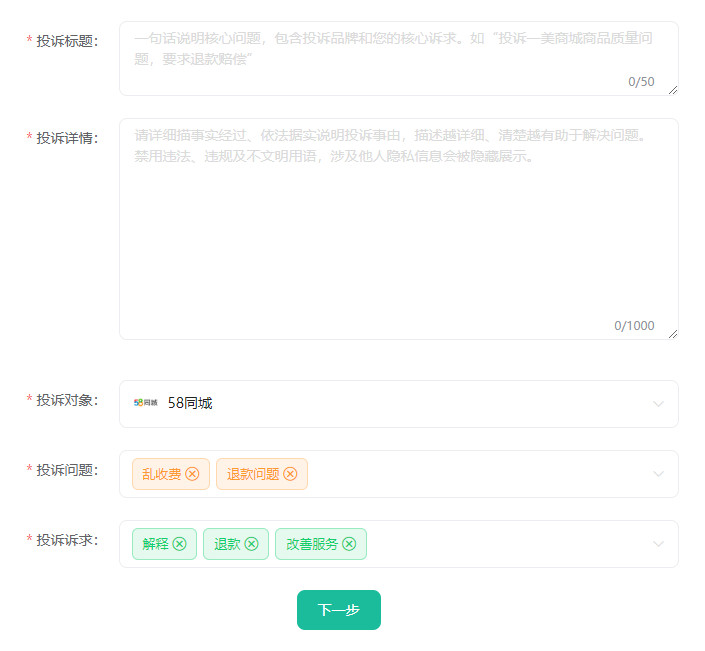Viewport: 705px width, 651px height.
Task: Remove the 改善服务 tag via its X icon
Action: pyautogui.click(x=349, y=544)
